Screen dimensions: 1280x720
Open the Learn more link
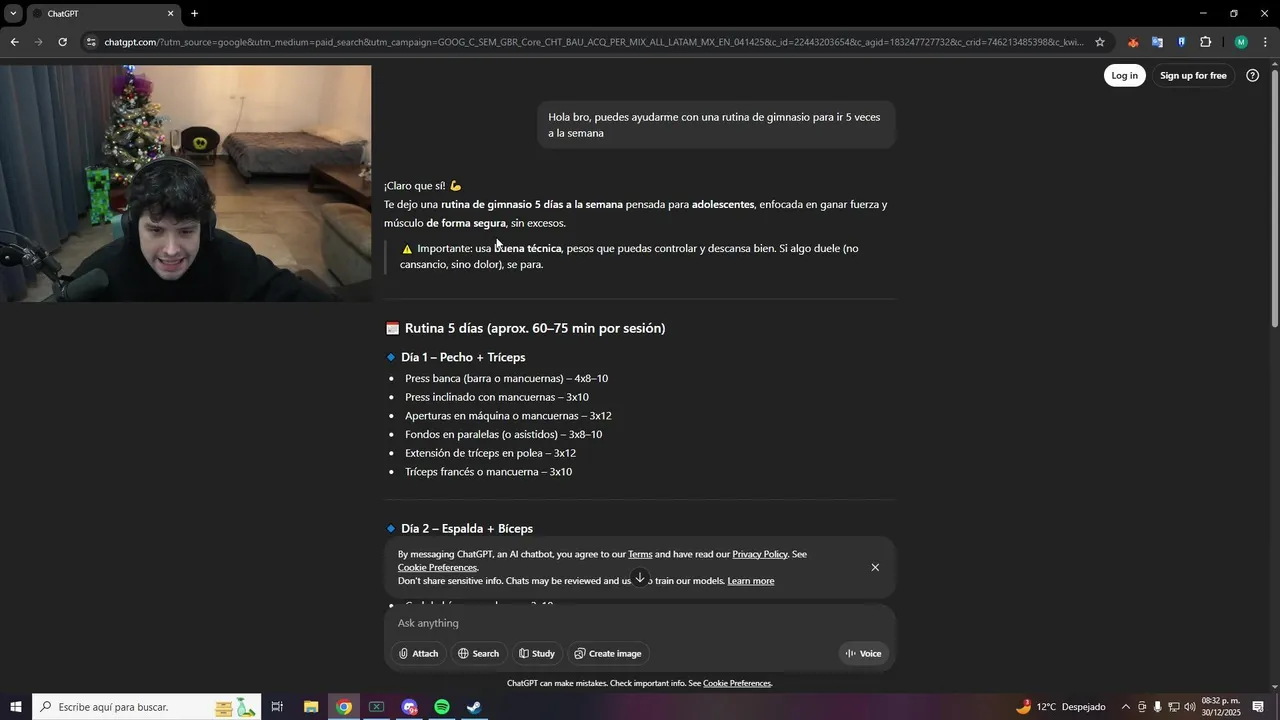pos(751,581)
